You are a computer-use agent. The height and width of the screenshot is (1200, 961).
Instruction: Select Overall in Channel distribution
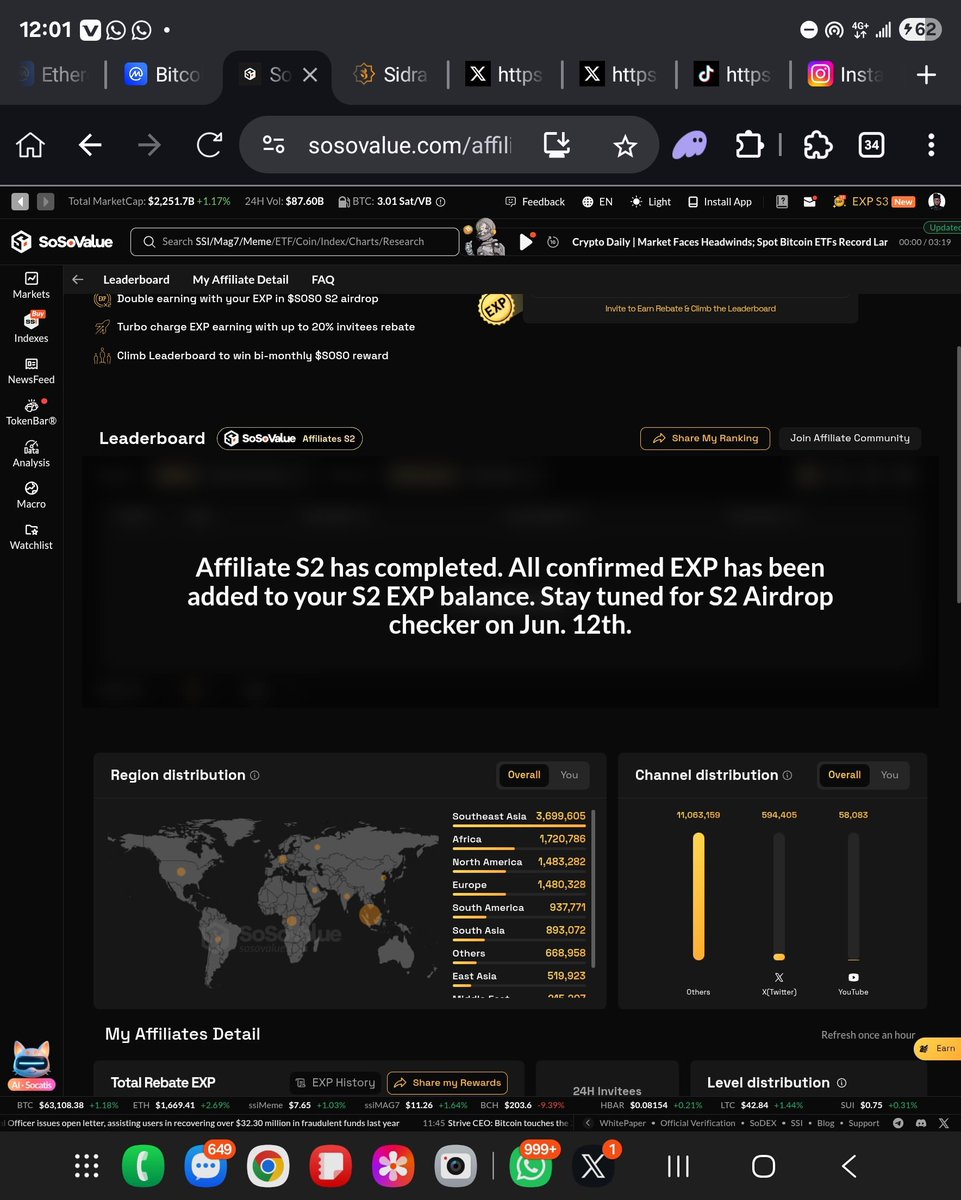point(844,775)
